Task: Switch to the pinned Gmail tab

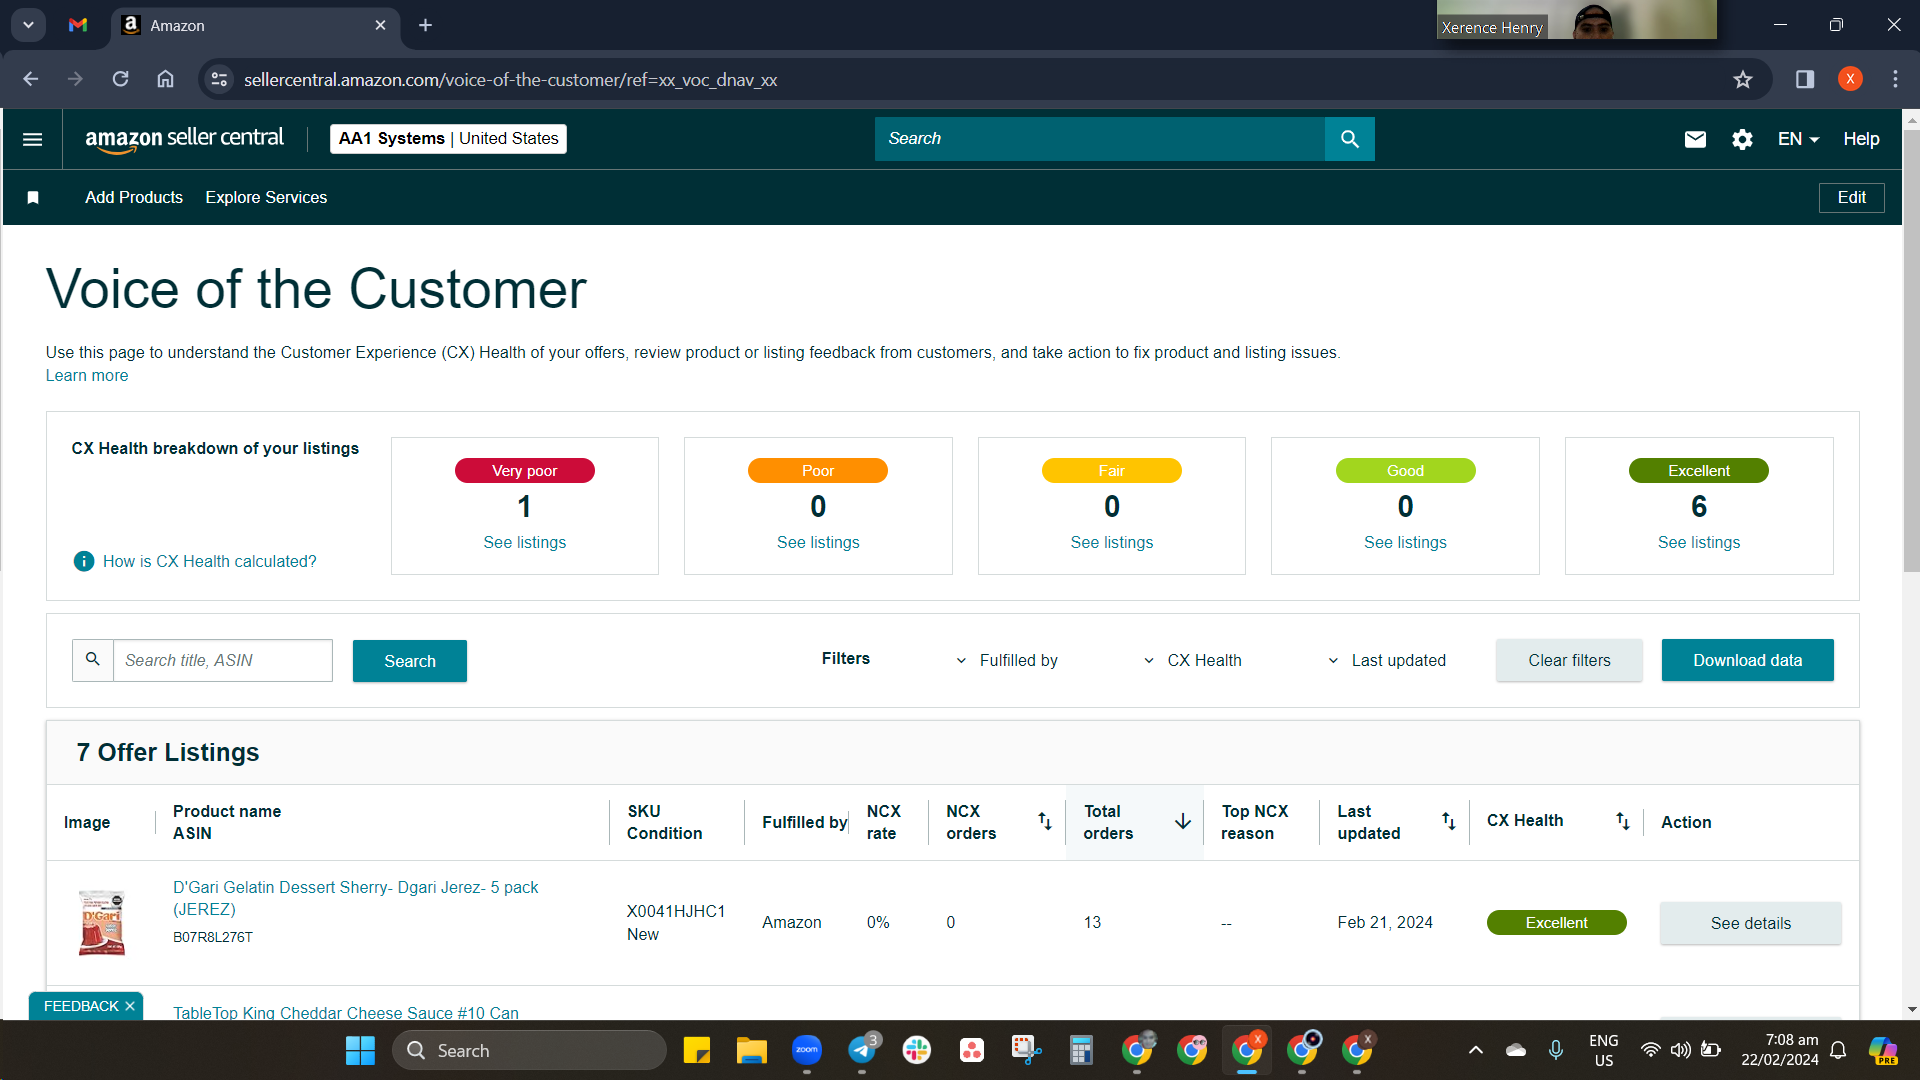Action: [x=78, y=25]
